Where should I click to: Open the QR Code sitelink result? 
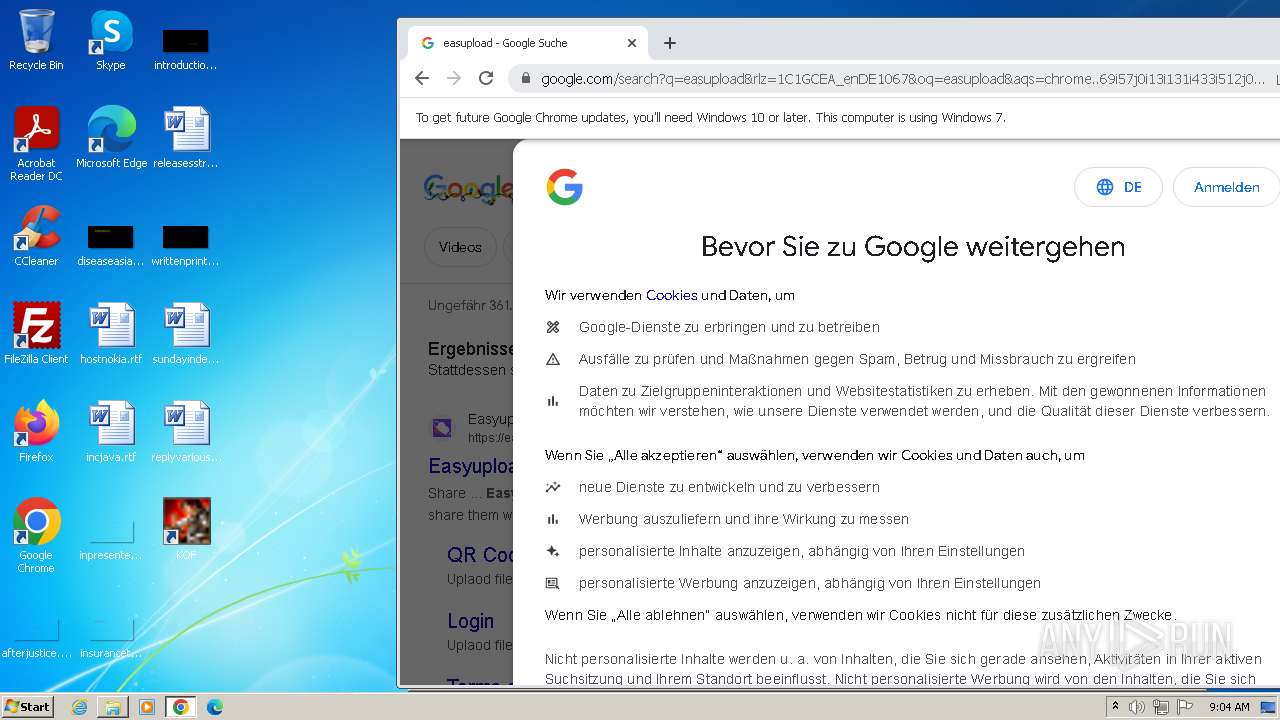480,555
